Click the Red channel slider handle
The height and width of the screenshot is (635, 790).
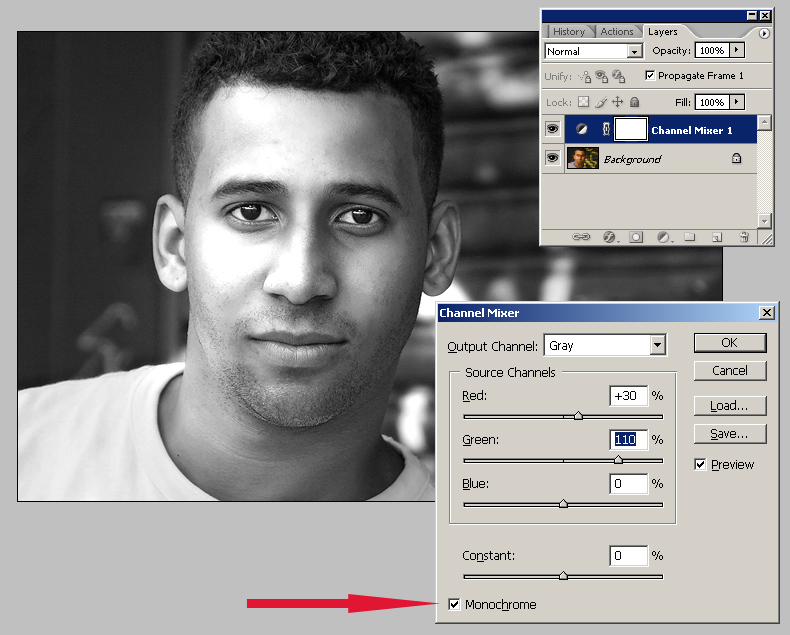(x=578, y=416)
